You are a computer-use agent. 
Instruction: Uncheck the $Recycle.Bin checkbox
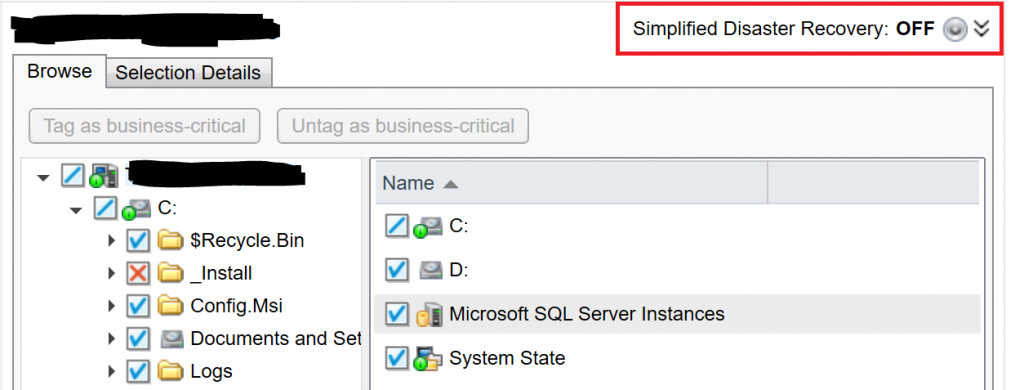(x=138, y=241)
